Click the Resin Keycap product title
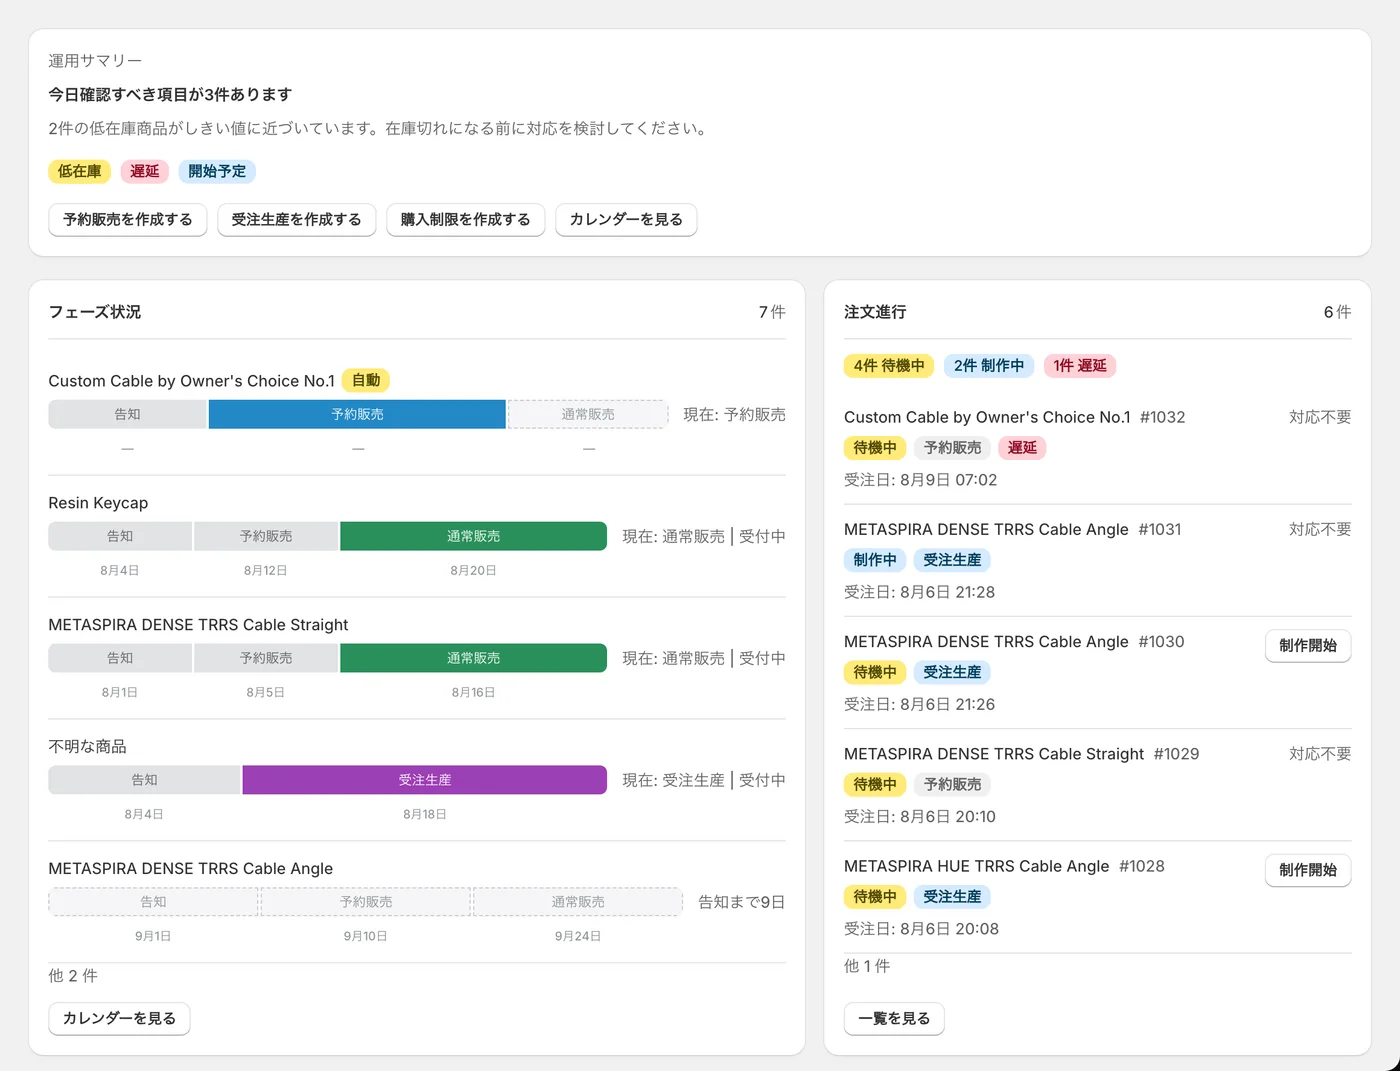The image size is (1400, 1071). pos(98,503)
